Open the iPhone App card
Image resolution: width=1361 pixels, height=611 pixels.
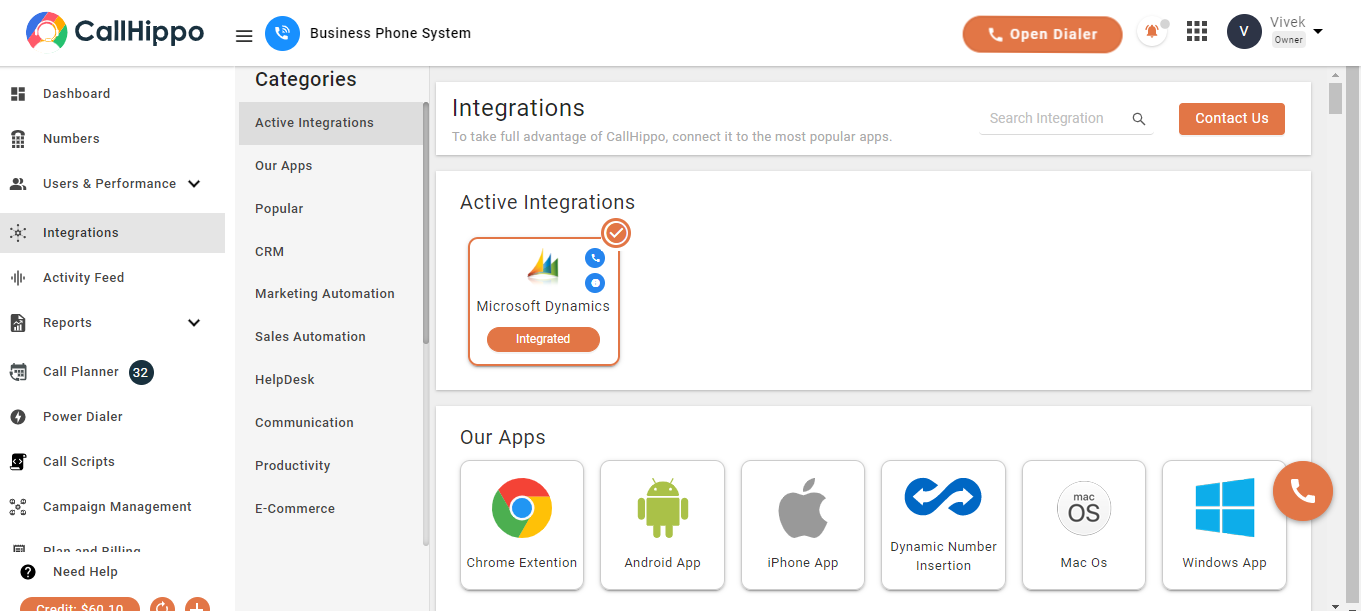coord(803,525)
